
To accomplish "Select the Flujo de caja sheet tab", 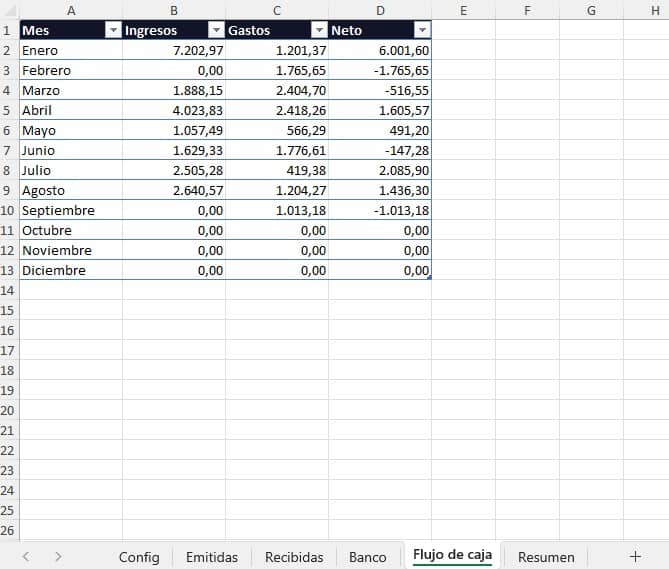I will click(x=452, y=556).
